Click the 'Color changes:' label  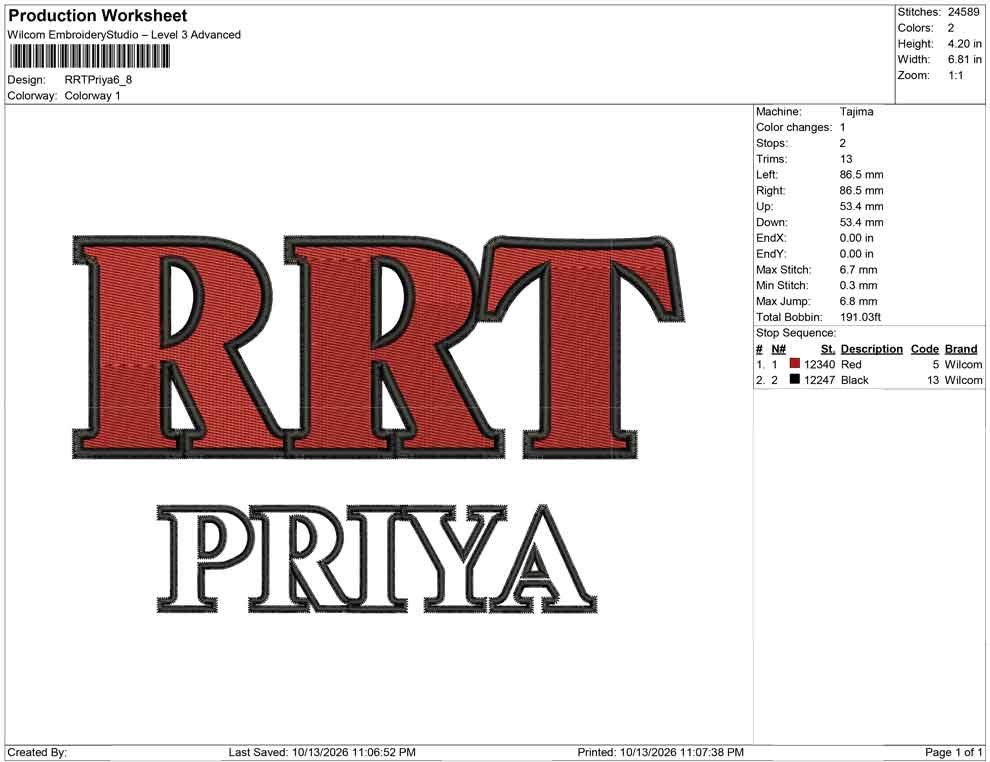pyautogui.click(x=794, y=128)
